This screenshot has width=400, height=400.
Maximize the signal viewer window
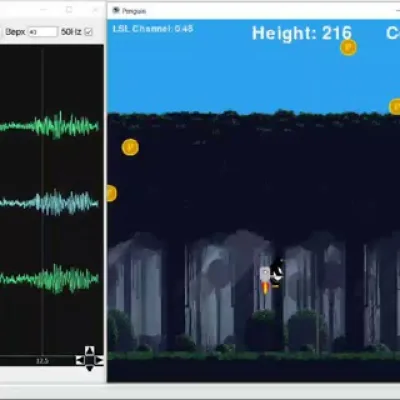tap(69, 10)
